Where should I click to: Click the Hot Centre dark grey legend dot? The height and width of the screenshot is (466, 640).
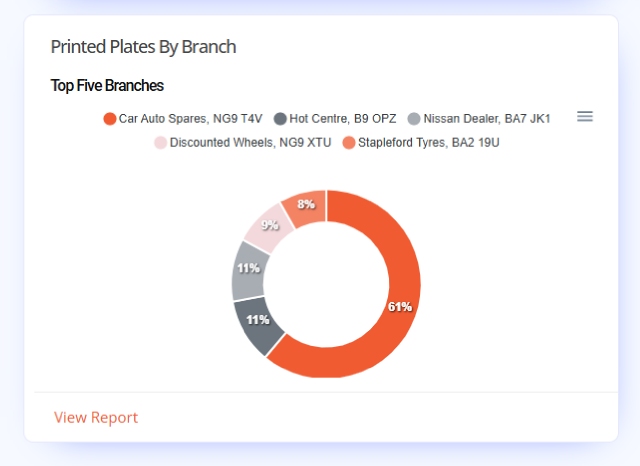(x=280, y=119)
